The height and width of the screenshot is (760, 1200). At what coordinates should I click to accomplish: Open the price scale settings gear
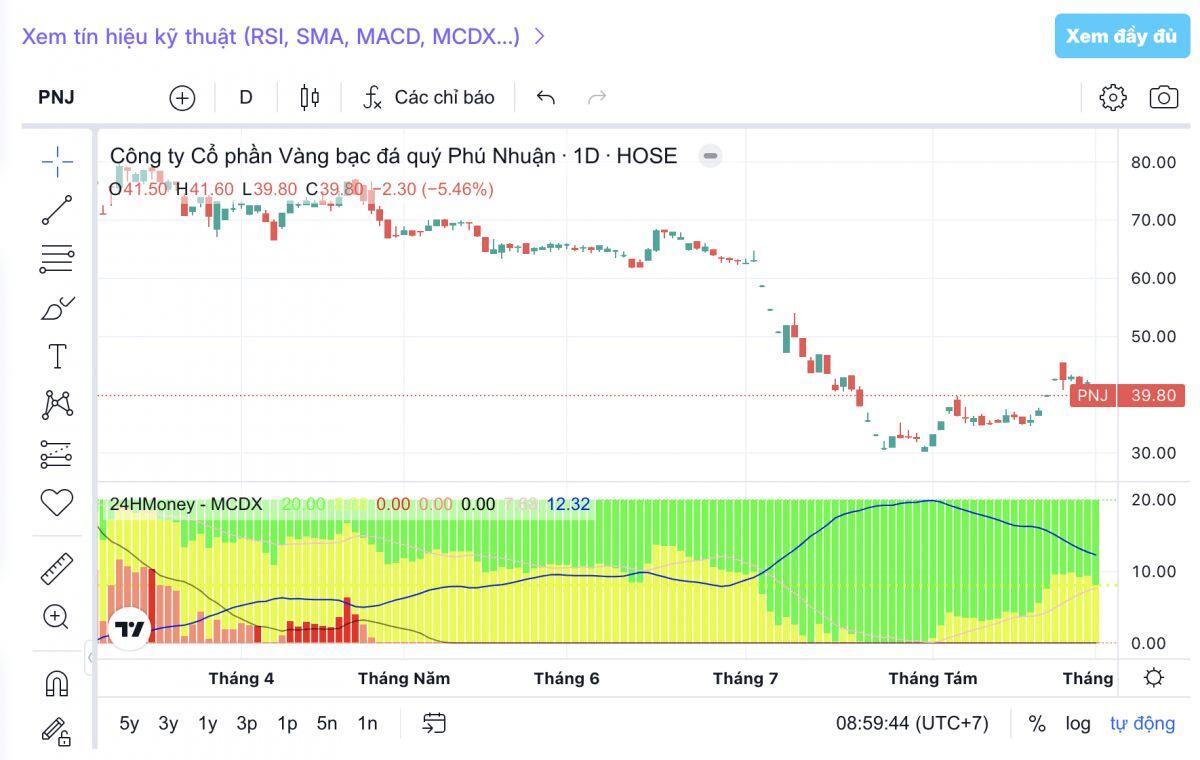pyautogui.click(x=1154, y=678)
